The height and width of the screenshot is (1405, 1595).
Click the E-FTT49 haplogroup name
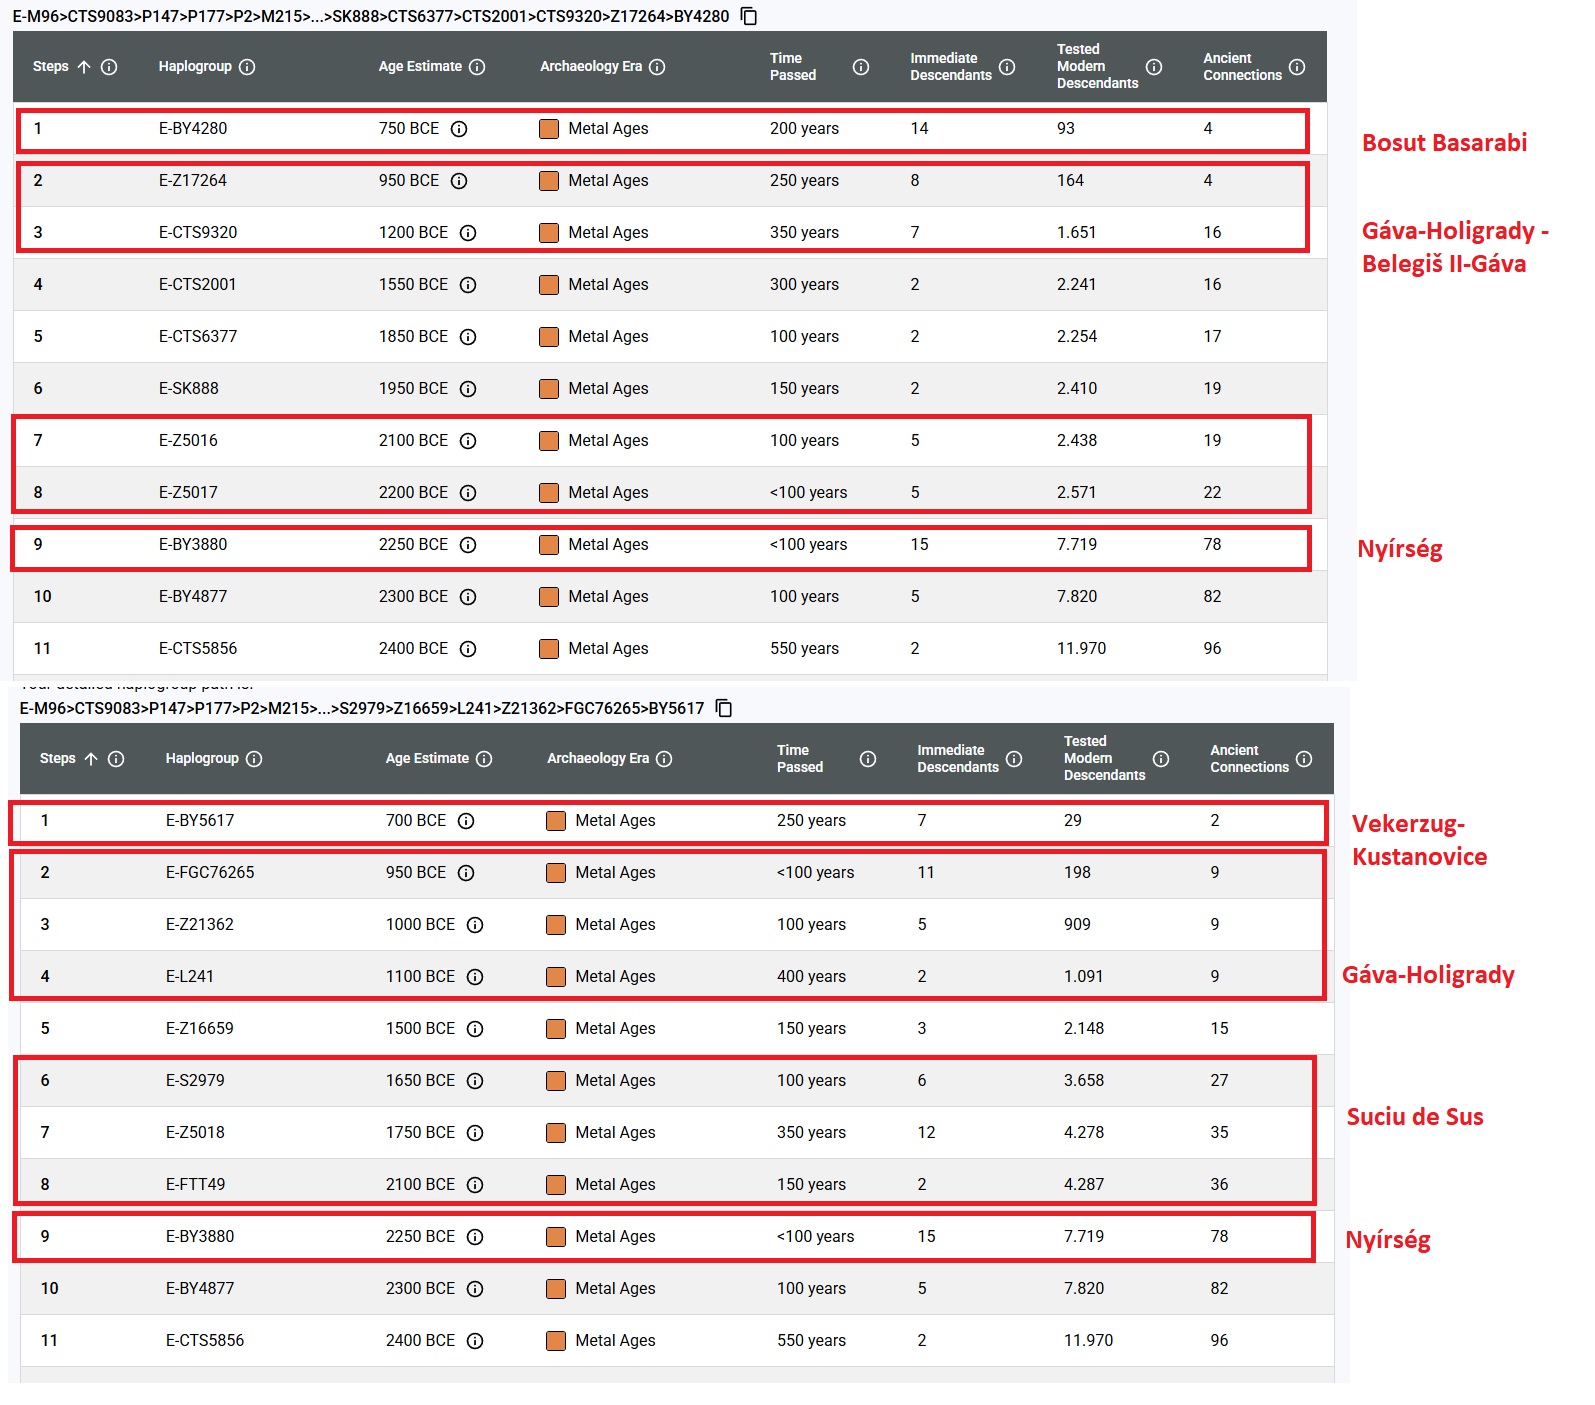[195, 1184]
